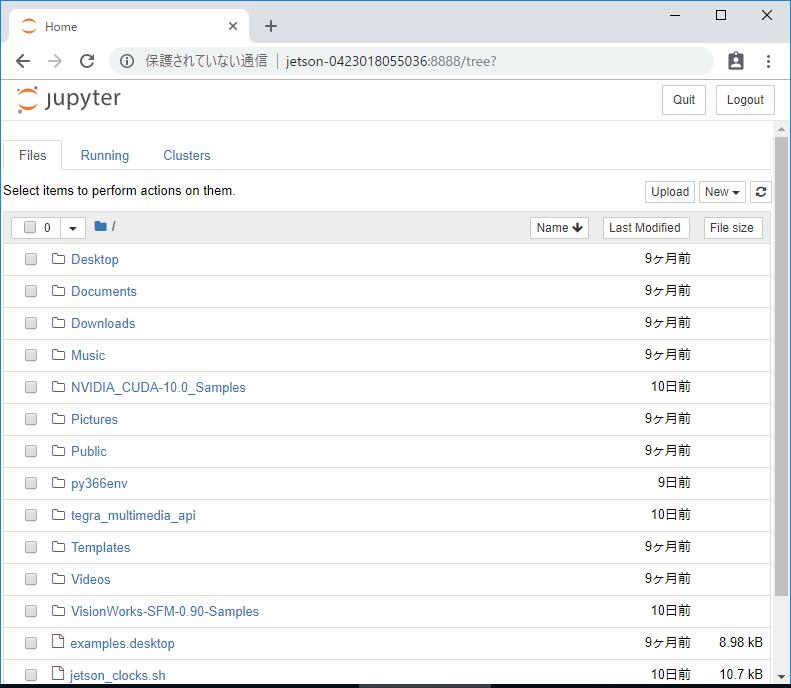Viewport: 791px width, 688px height.
Task: Click the scrollbar down arrow
Action: click(x=781, y=677)
